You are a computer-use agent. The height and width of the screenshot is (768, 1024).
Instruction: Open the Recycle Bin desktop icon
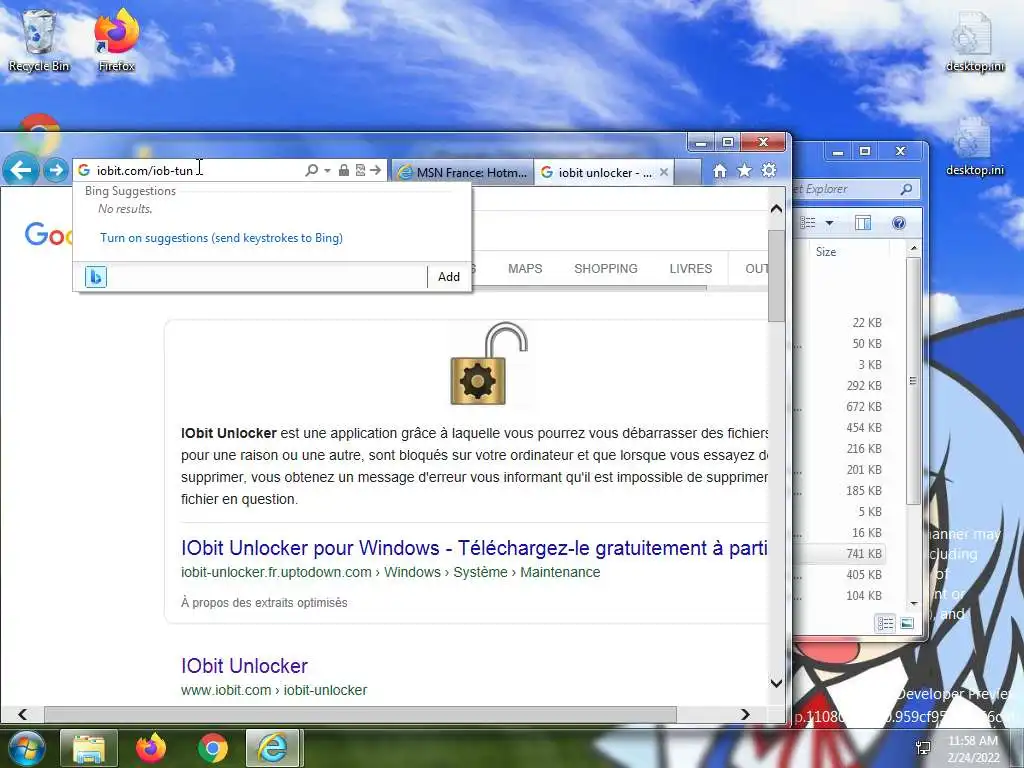click(x=39, y=40)
